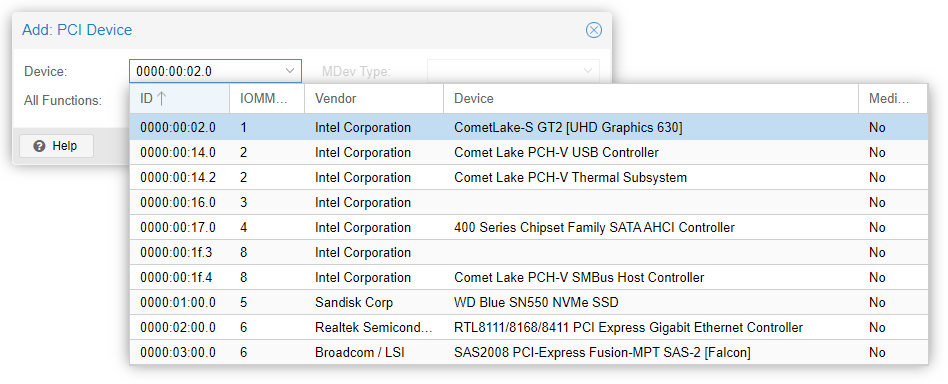Sort by the ID column header
The width and height of the screenshot is (948, 384).
click(180, 99)
